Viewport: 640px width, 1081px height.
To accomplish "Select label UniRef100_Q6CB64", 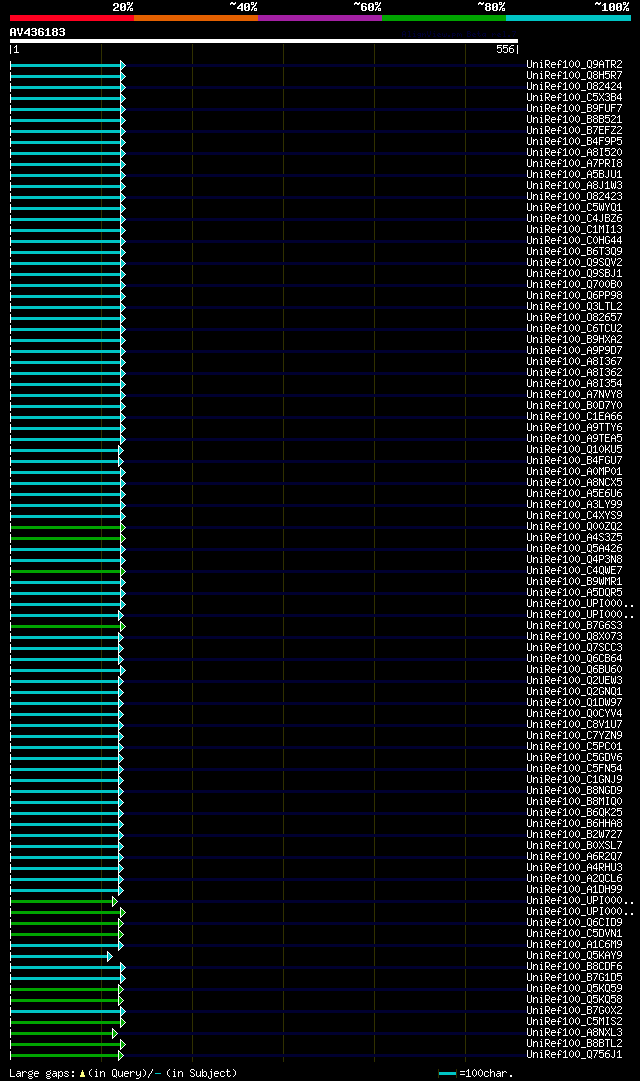I will pyautogui.click(x=574, y=660).
